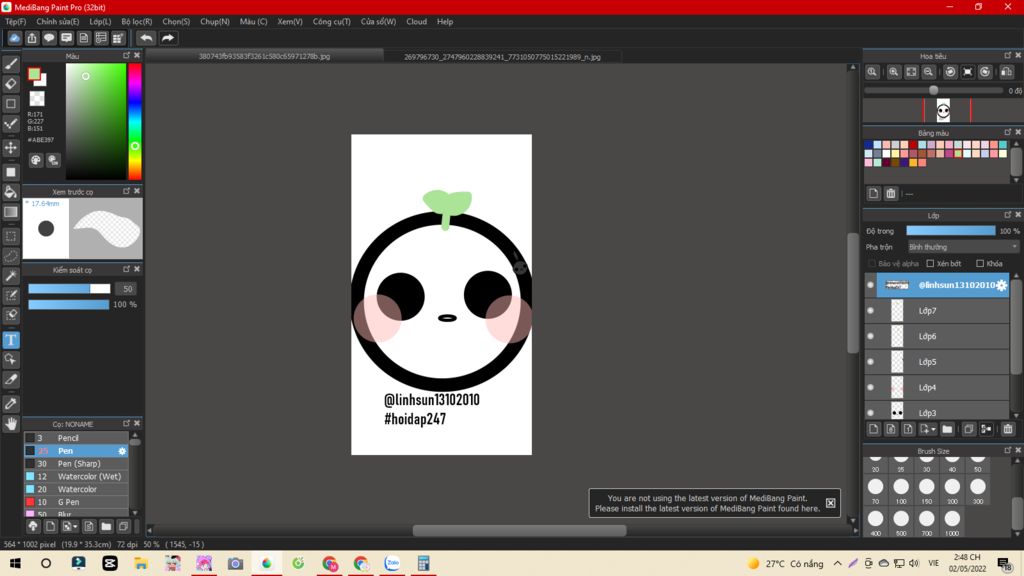Switch to the 380743fb93583f3261c580c65971278b.jpg tab

point(264,56)
